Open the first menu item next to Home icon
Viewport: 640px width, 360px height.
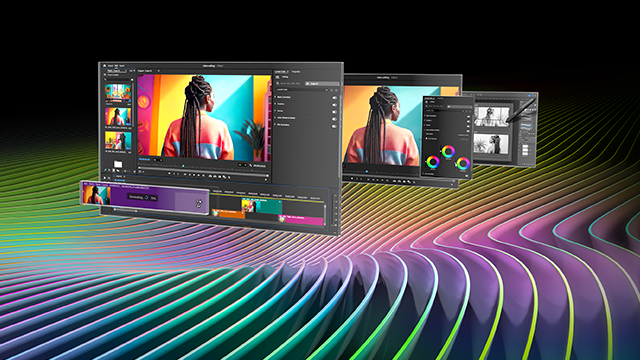111,66
